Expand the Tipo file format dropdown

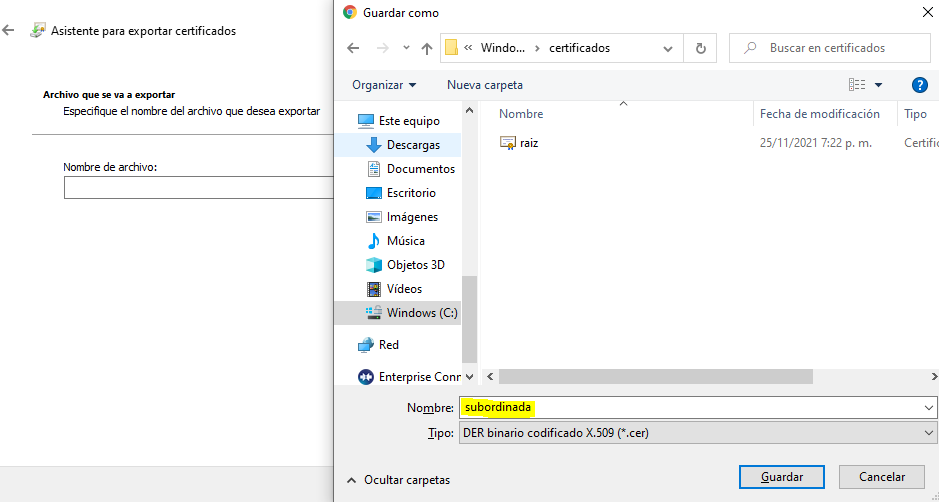(x=929, y=434)
